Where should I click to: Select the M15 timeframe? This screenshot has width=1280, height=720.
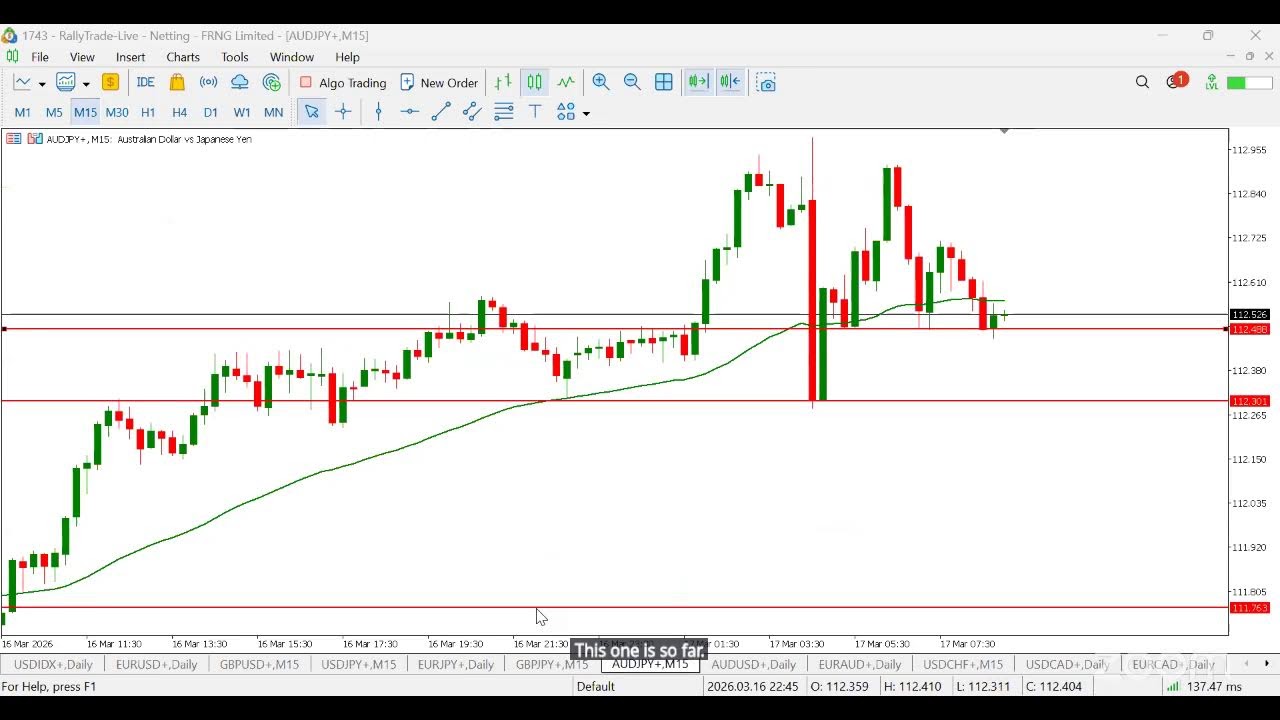[x=85, y=112]
